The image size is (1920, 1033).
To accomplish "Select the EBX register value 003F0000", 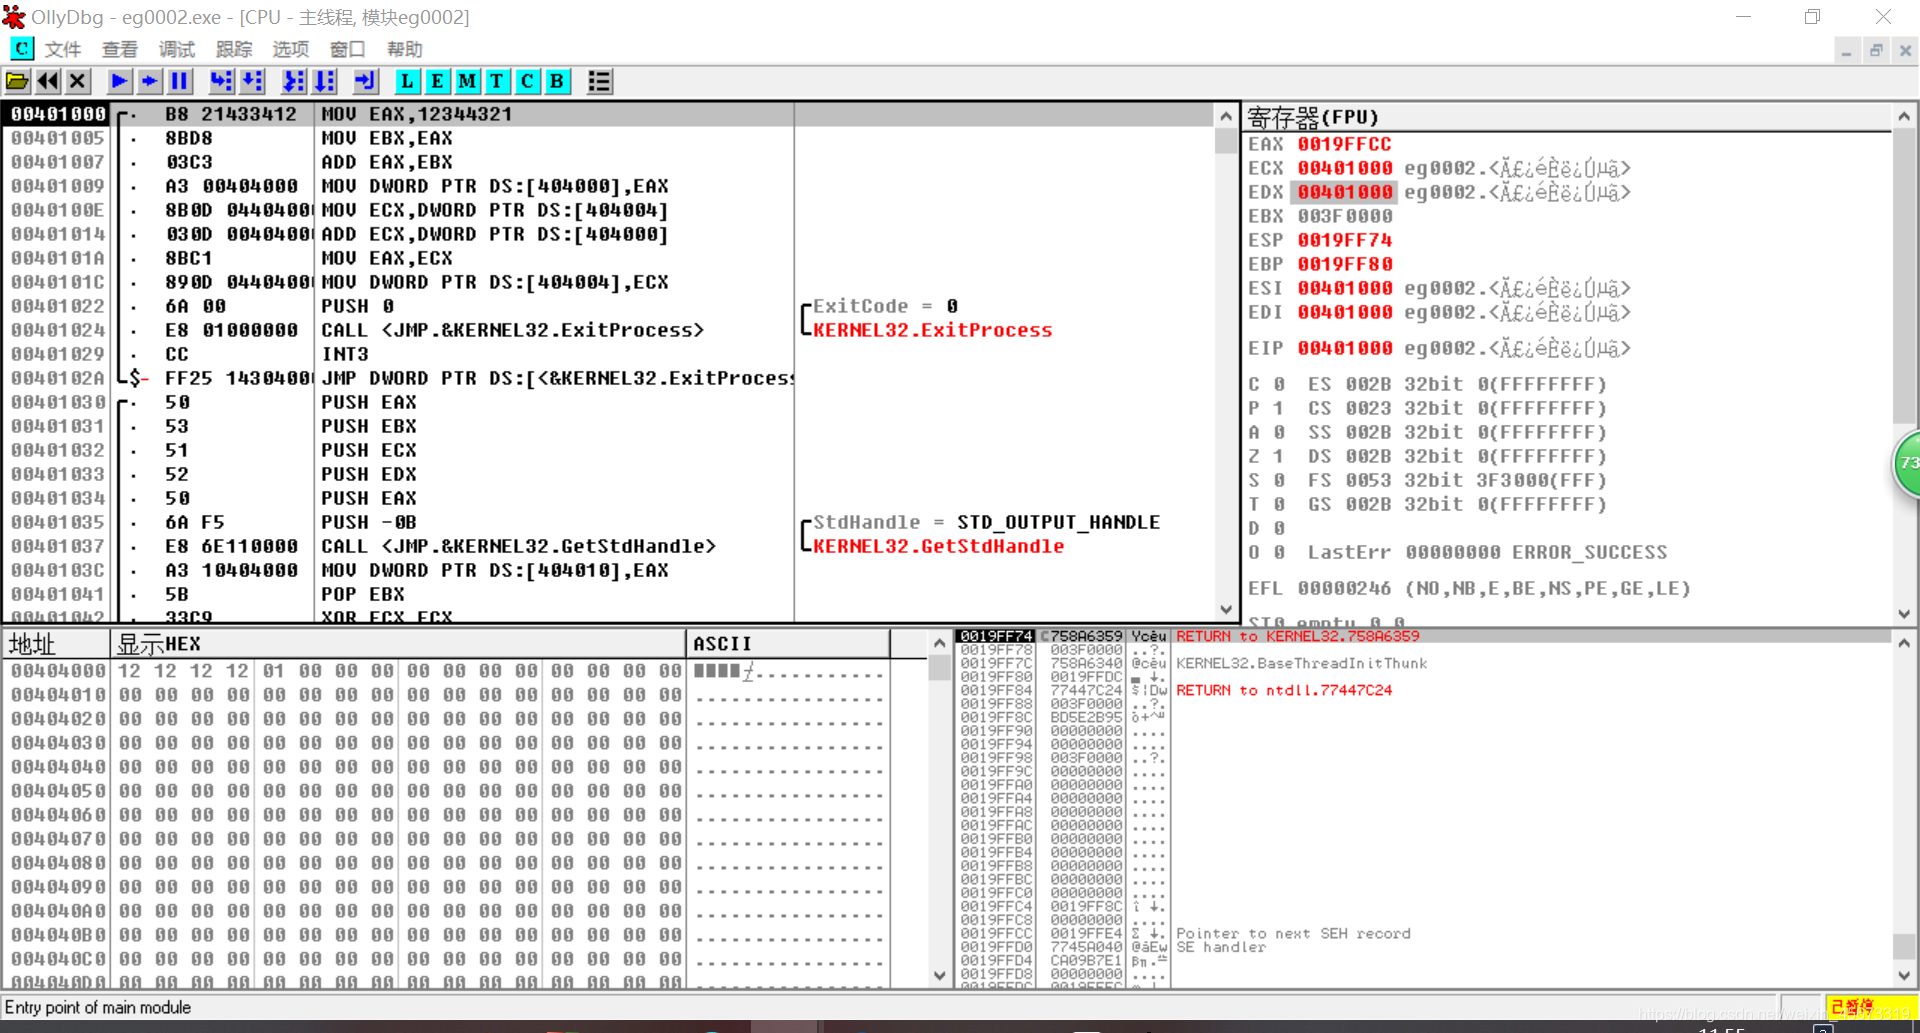I will [1344, 216].
